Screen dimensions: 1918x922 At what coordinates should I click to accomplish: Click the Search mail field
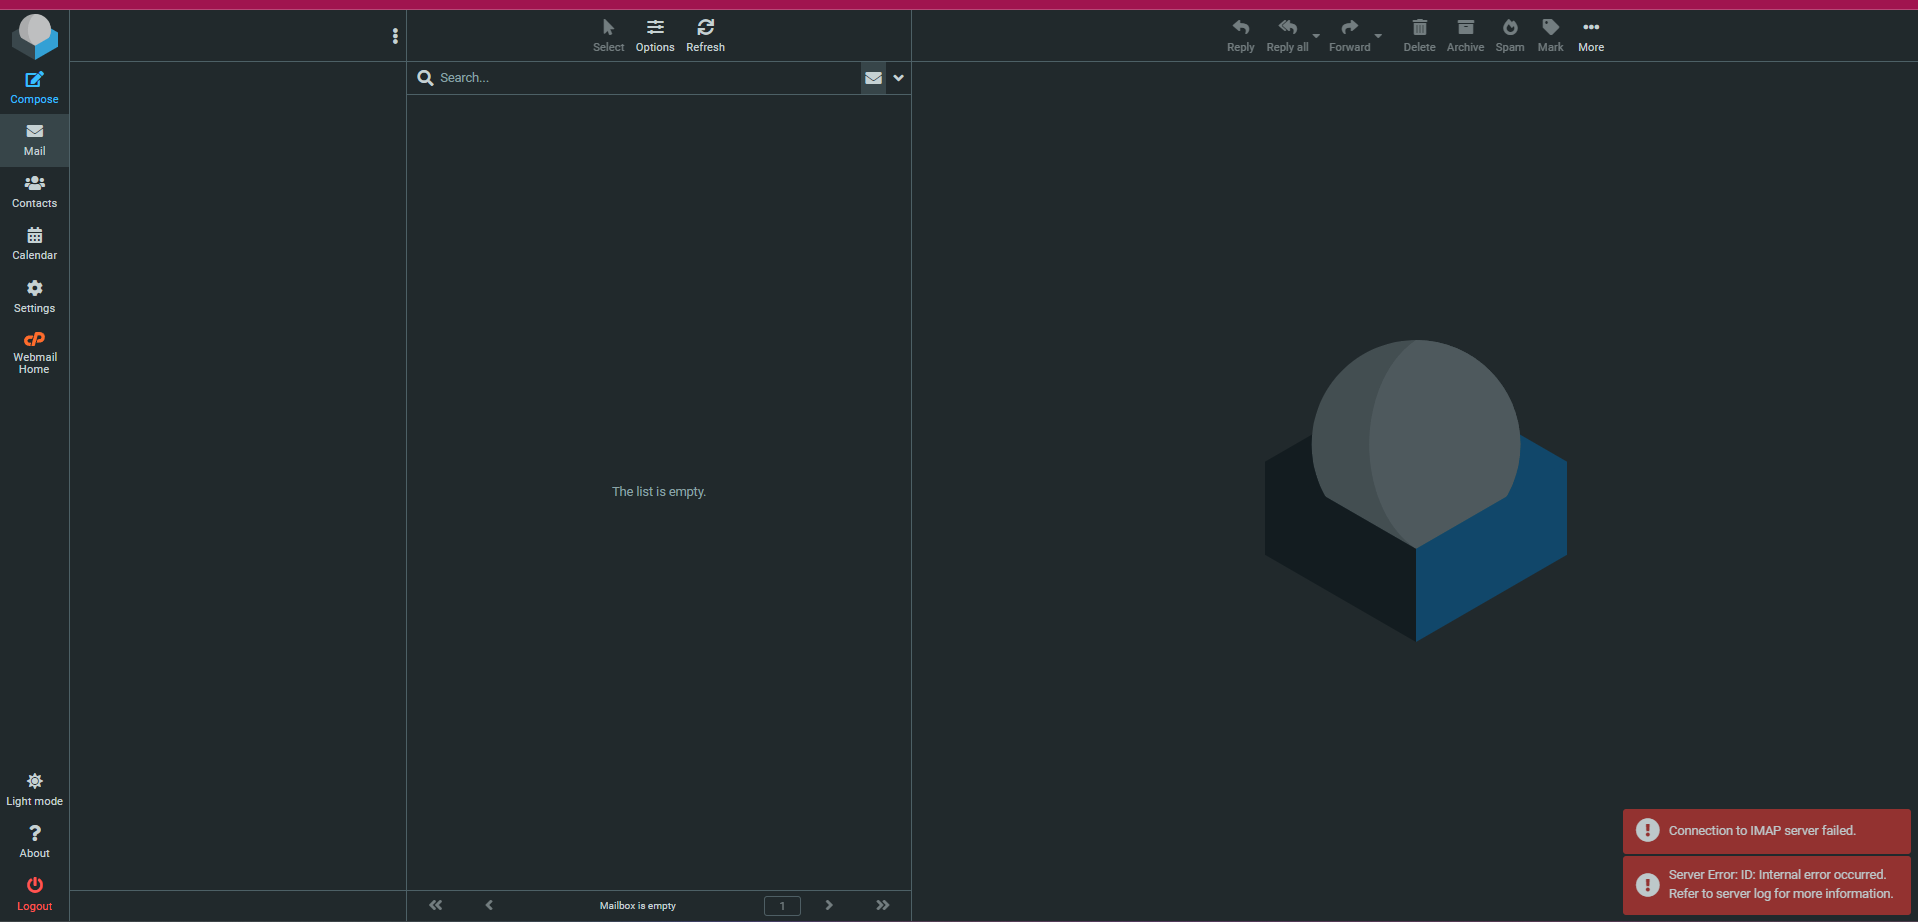645,78
